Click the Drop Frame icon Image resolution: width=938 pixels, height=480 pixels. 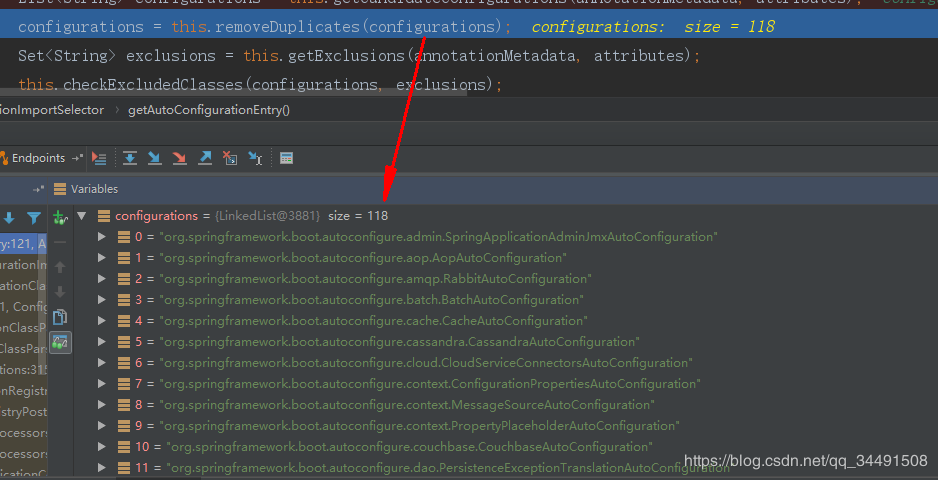(x=230, y=158)
